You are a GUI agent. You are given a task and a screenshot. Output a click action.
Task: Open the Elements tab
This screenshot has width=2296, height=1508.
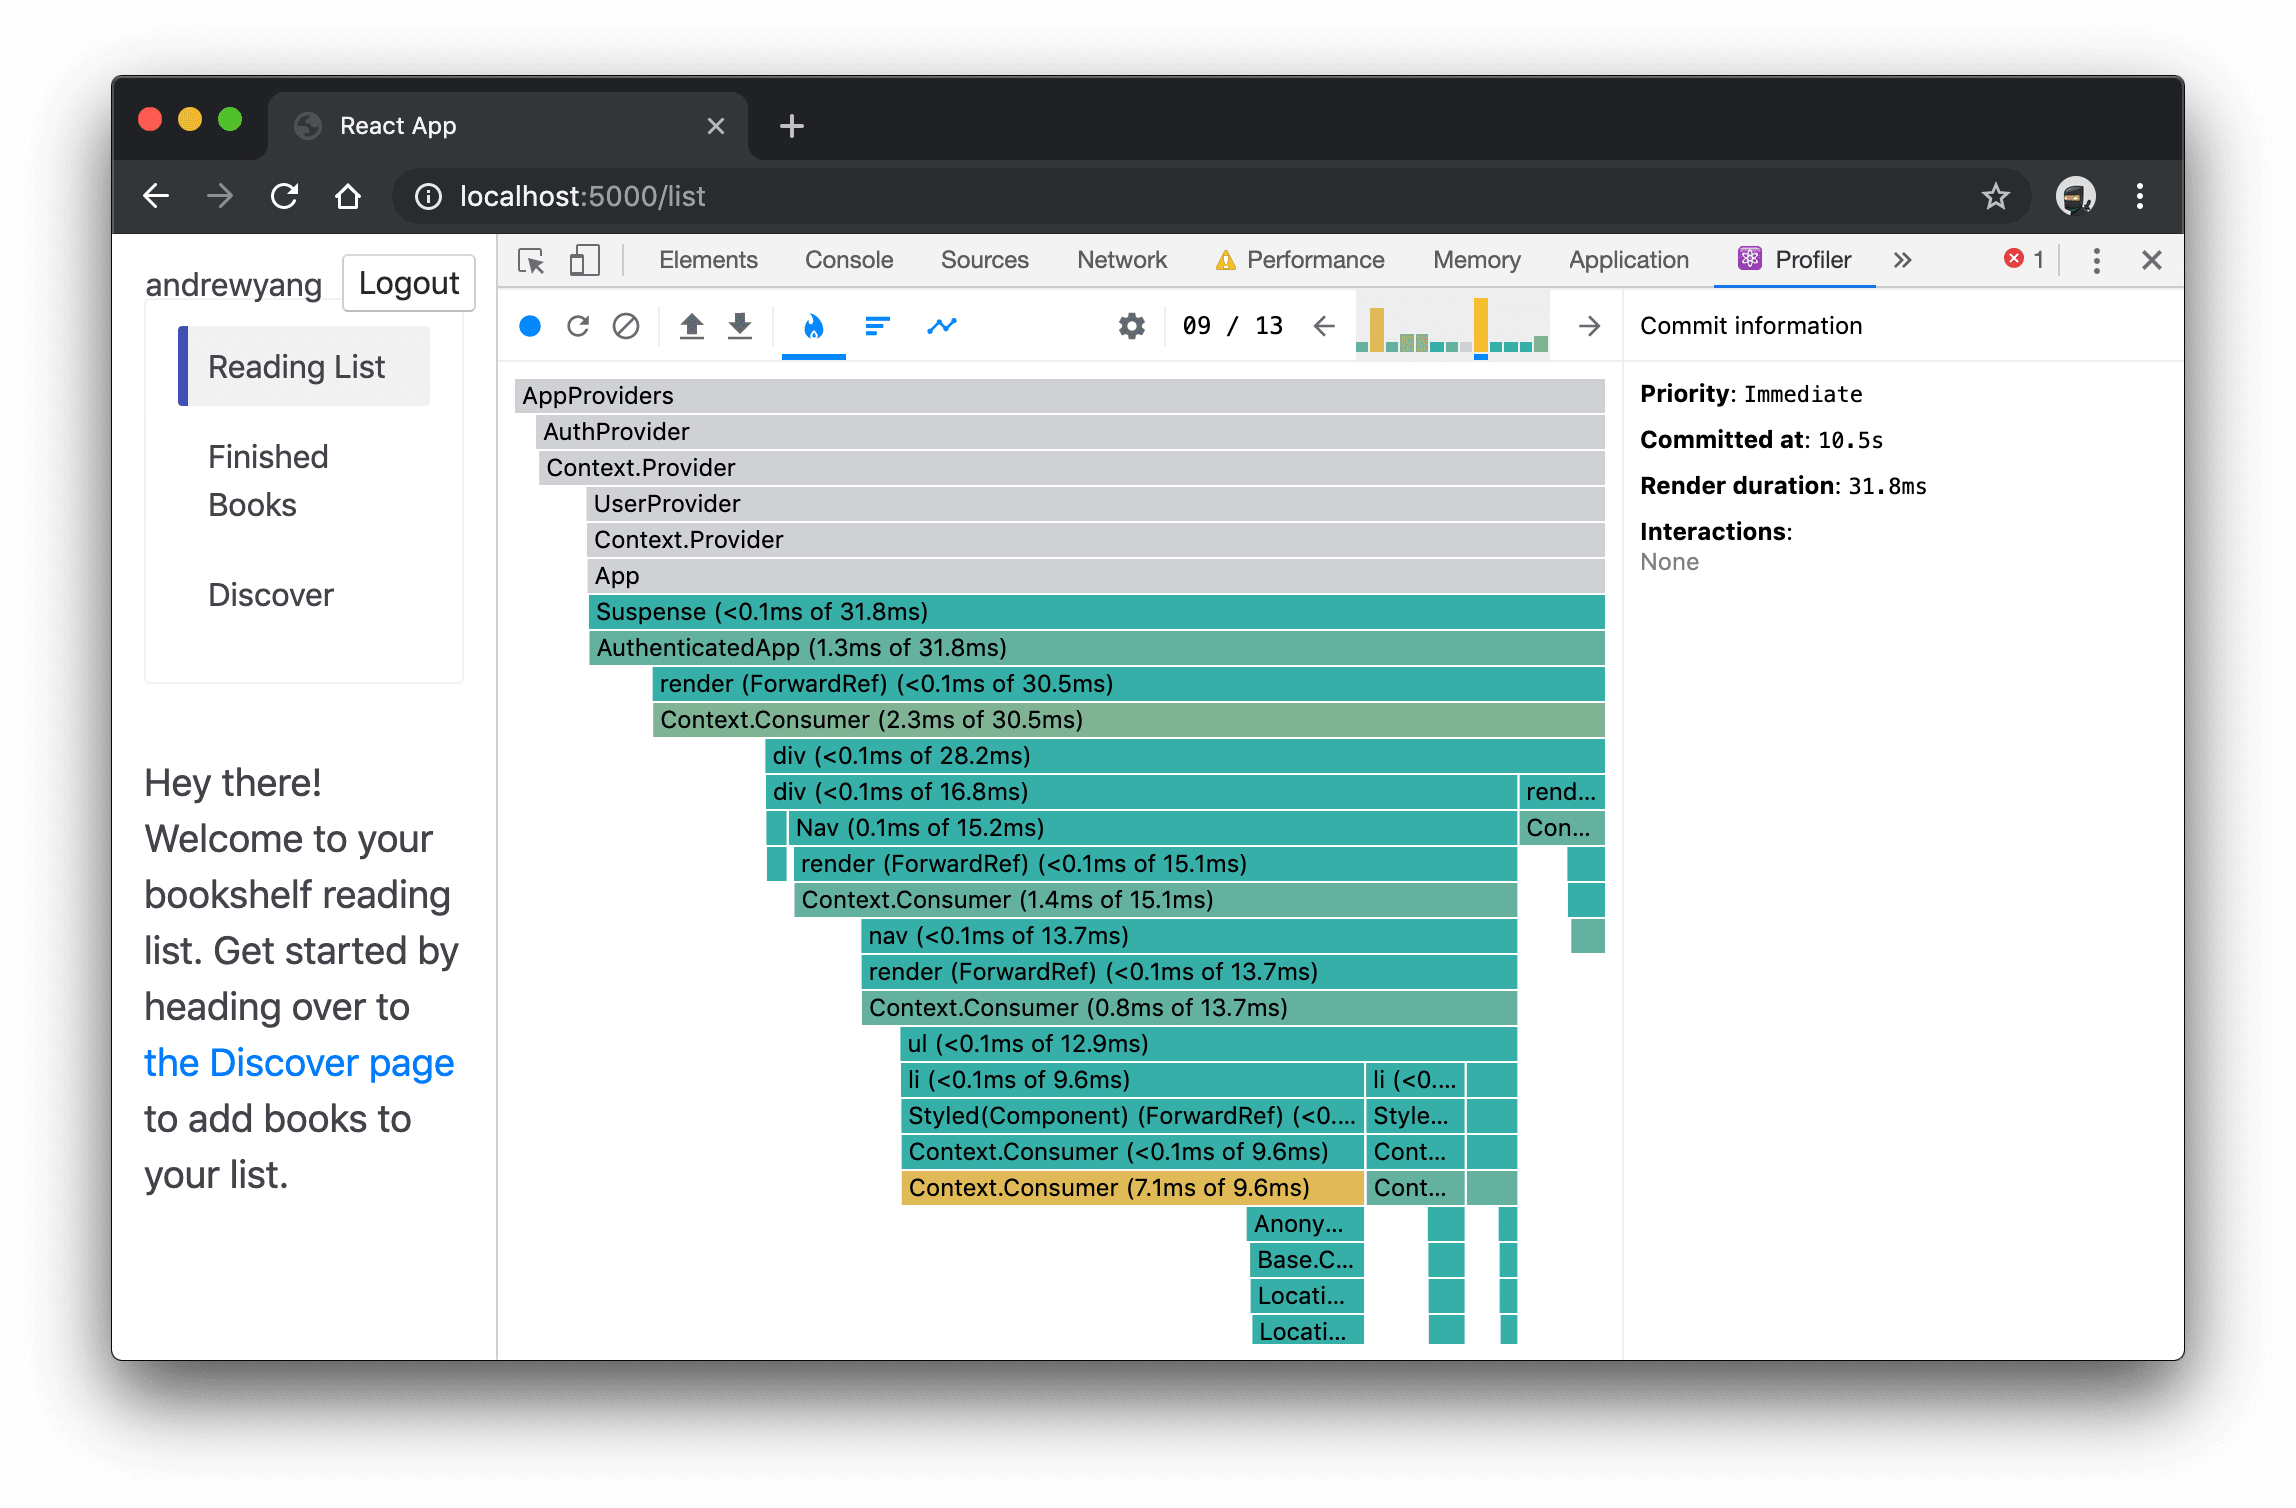(x=707, y=259)
